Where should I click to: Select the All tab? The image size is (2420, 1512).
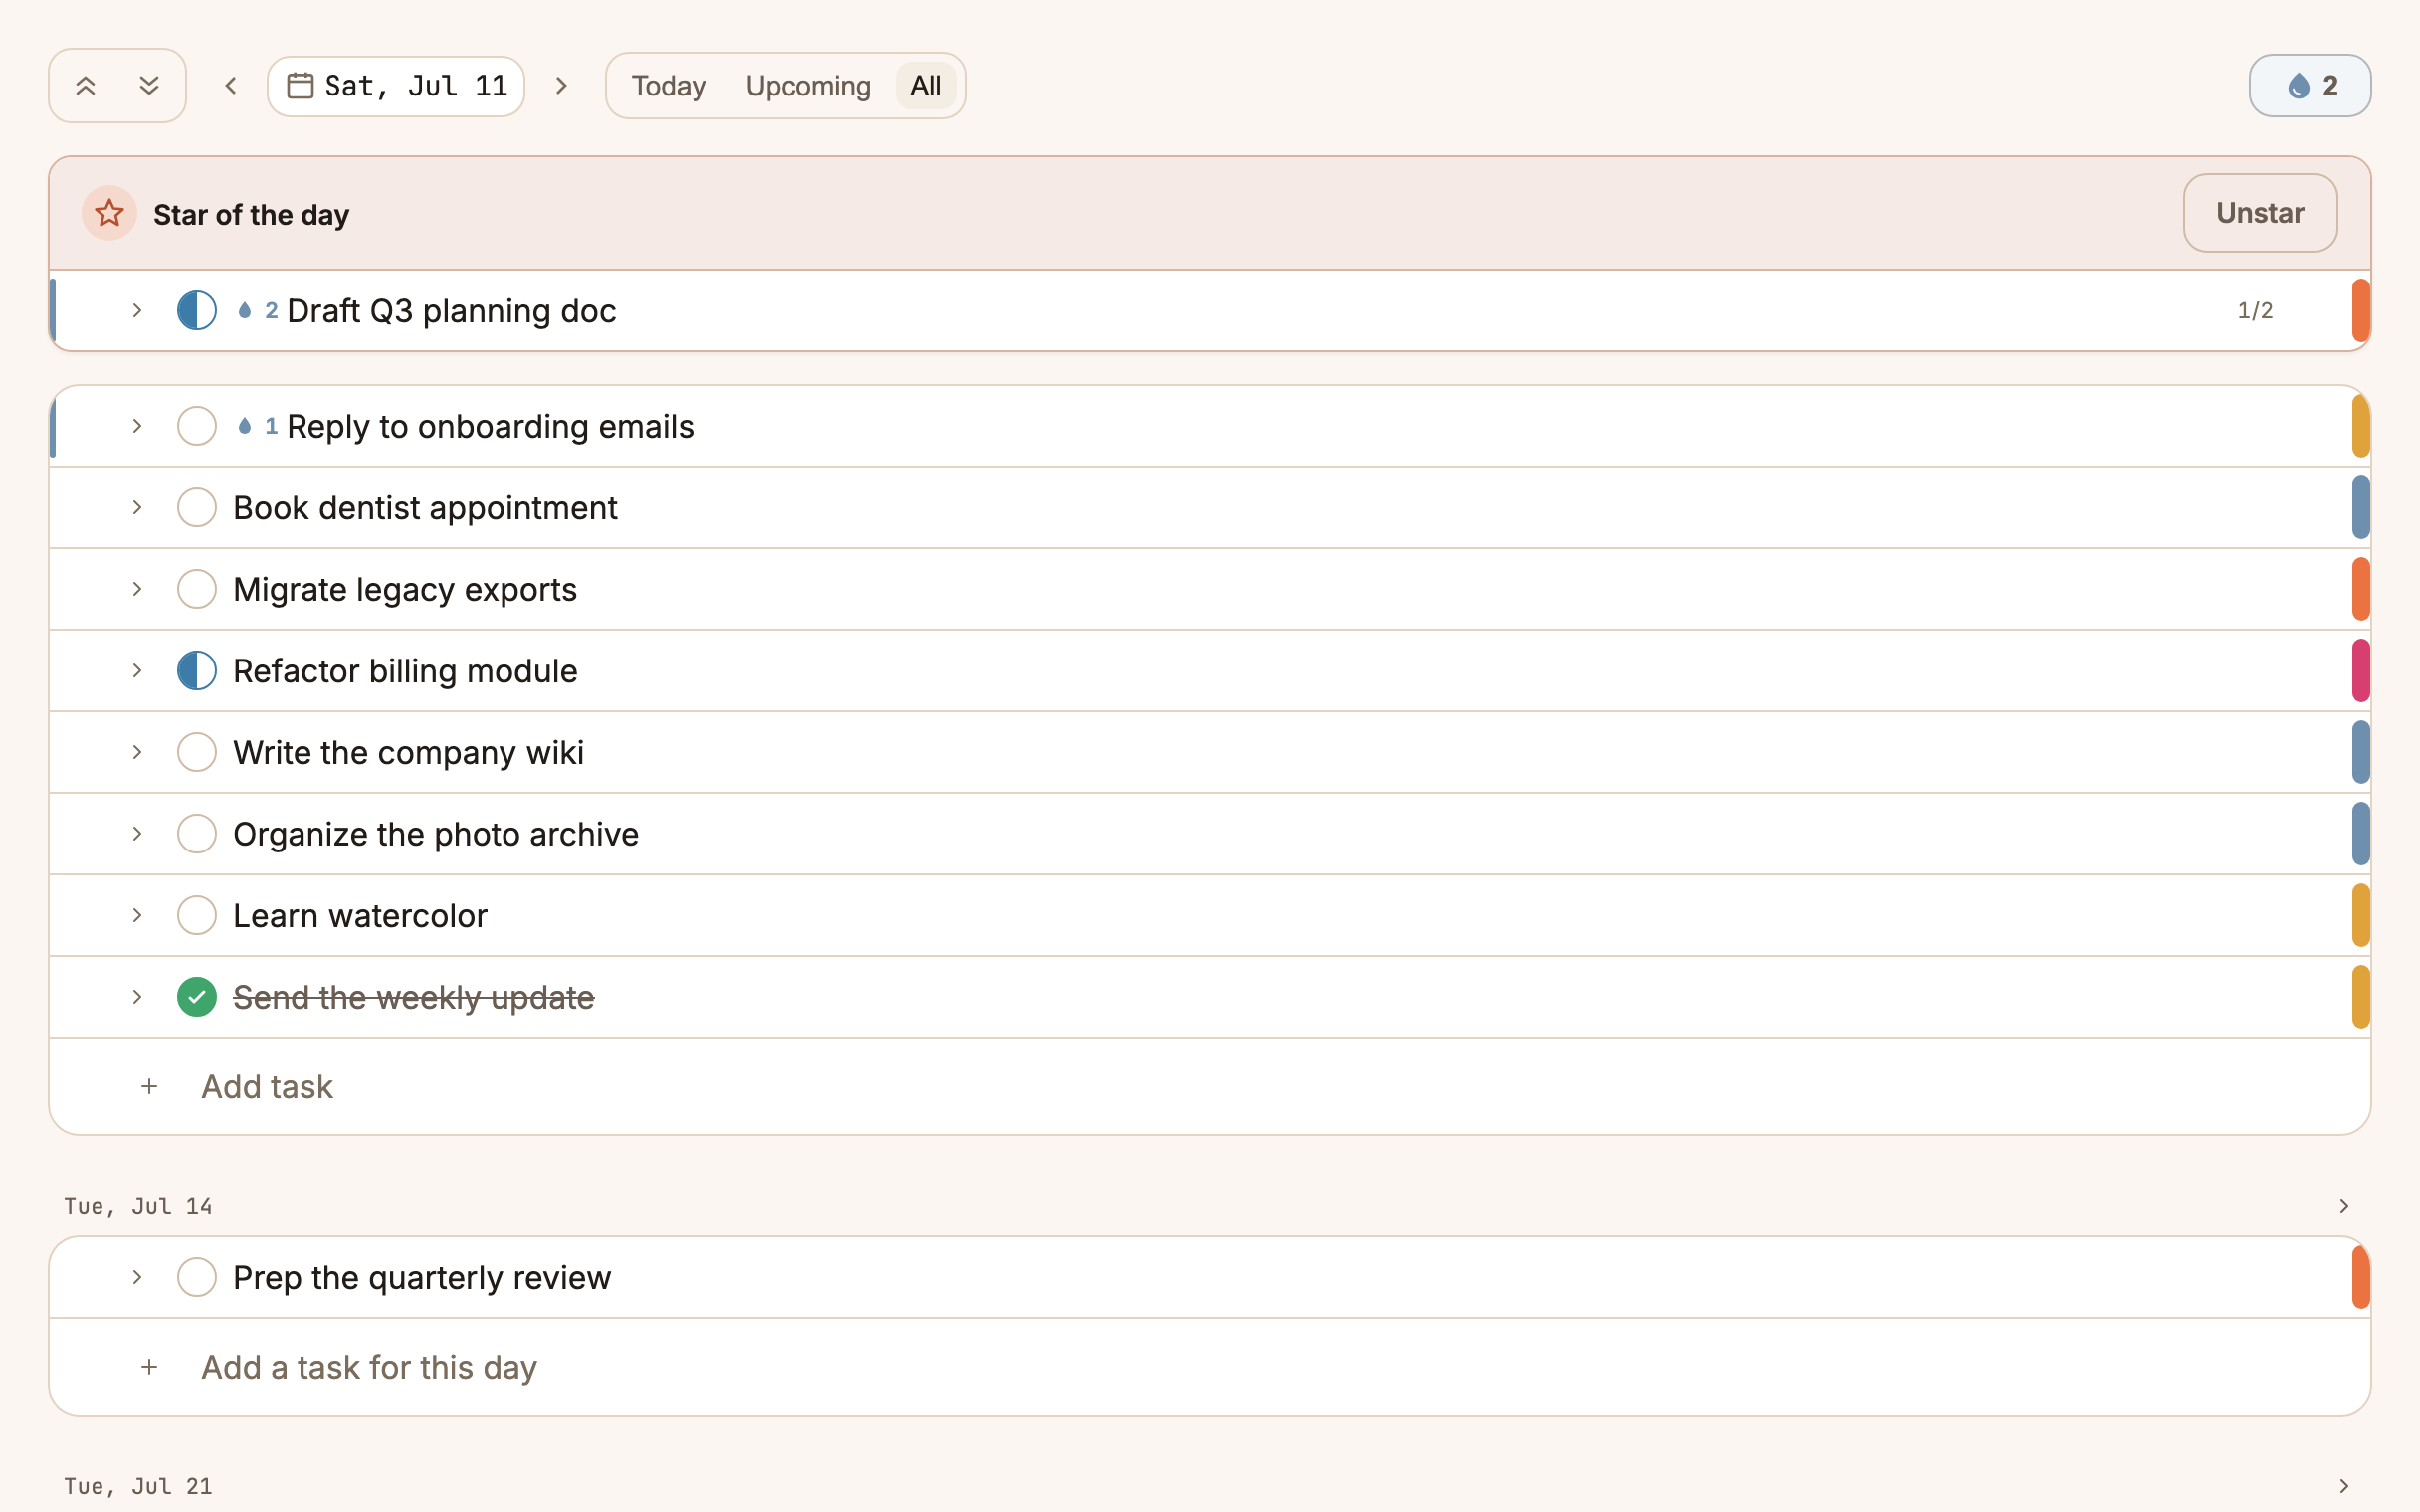926,86
